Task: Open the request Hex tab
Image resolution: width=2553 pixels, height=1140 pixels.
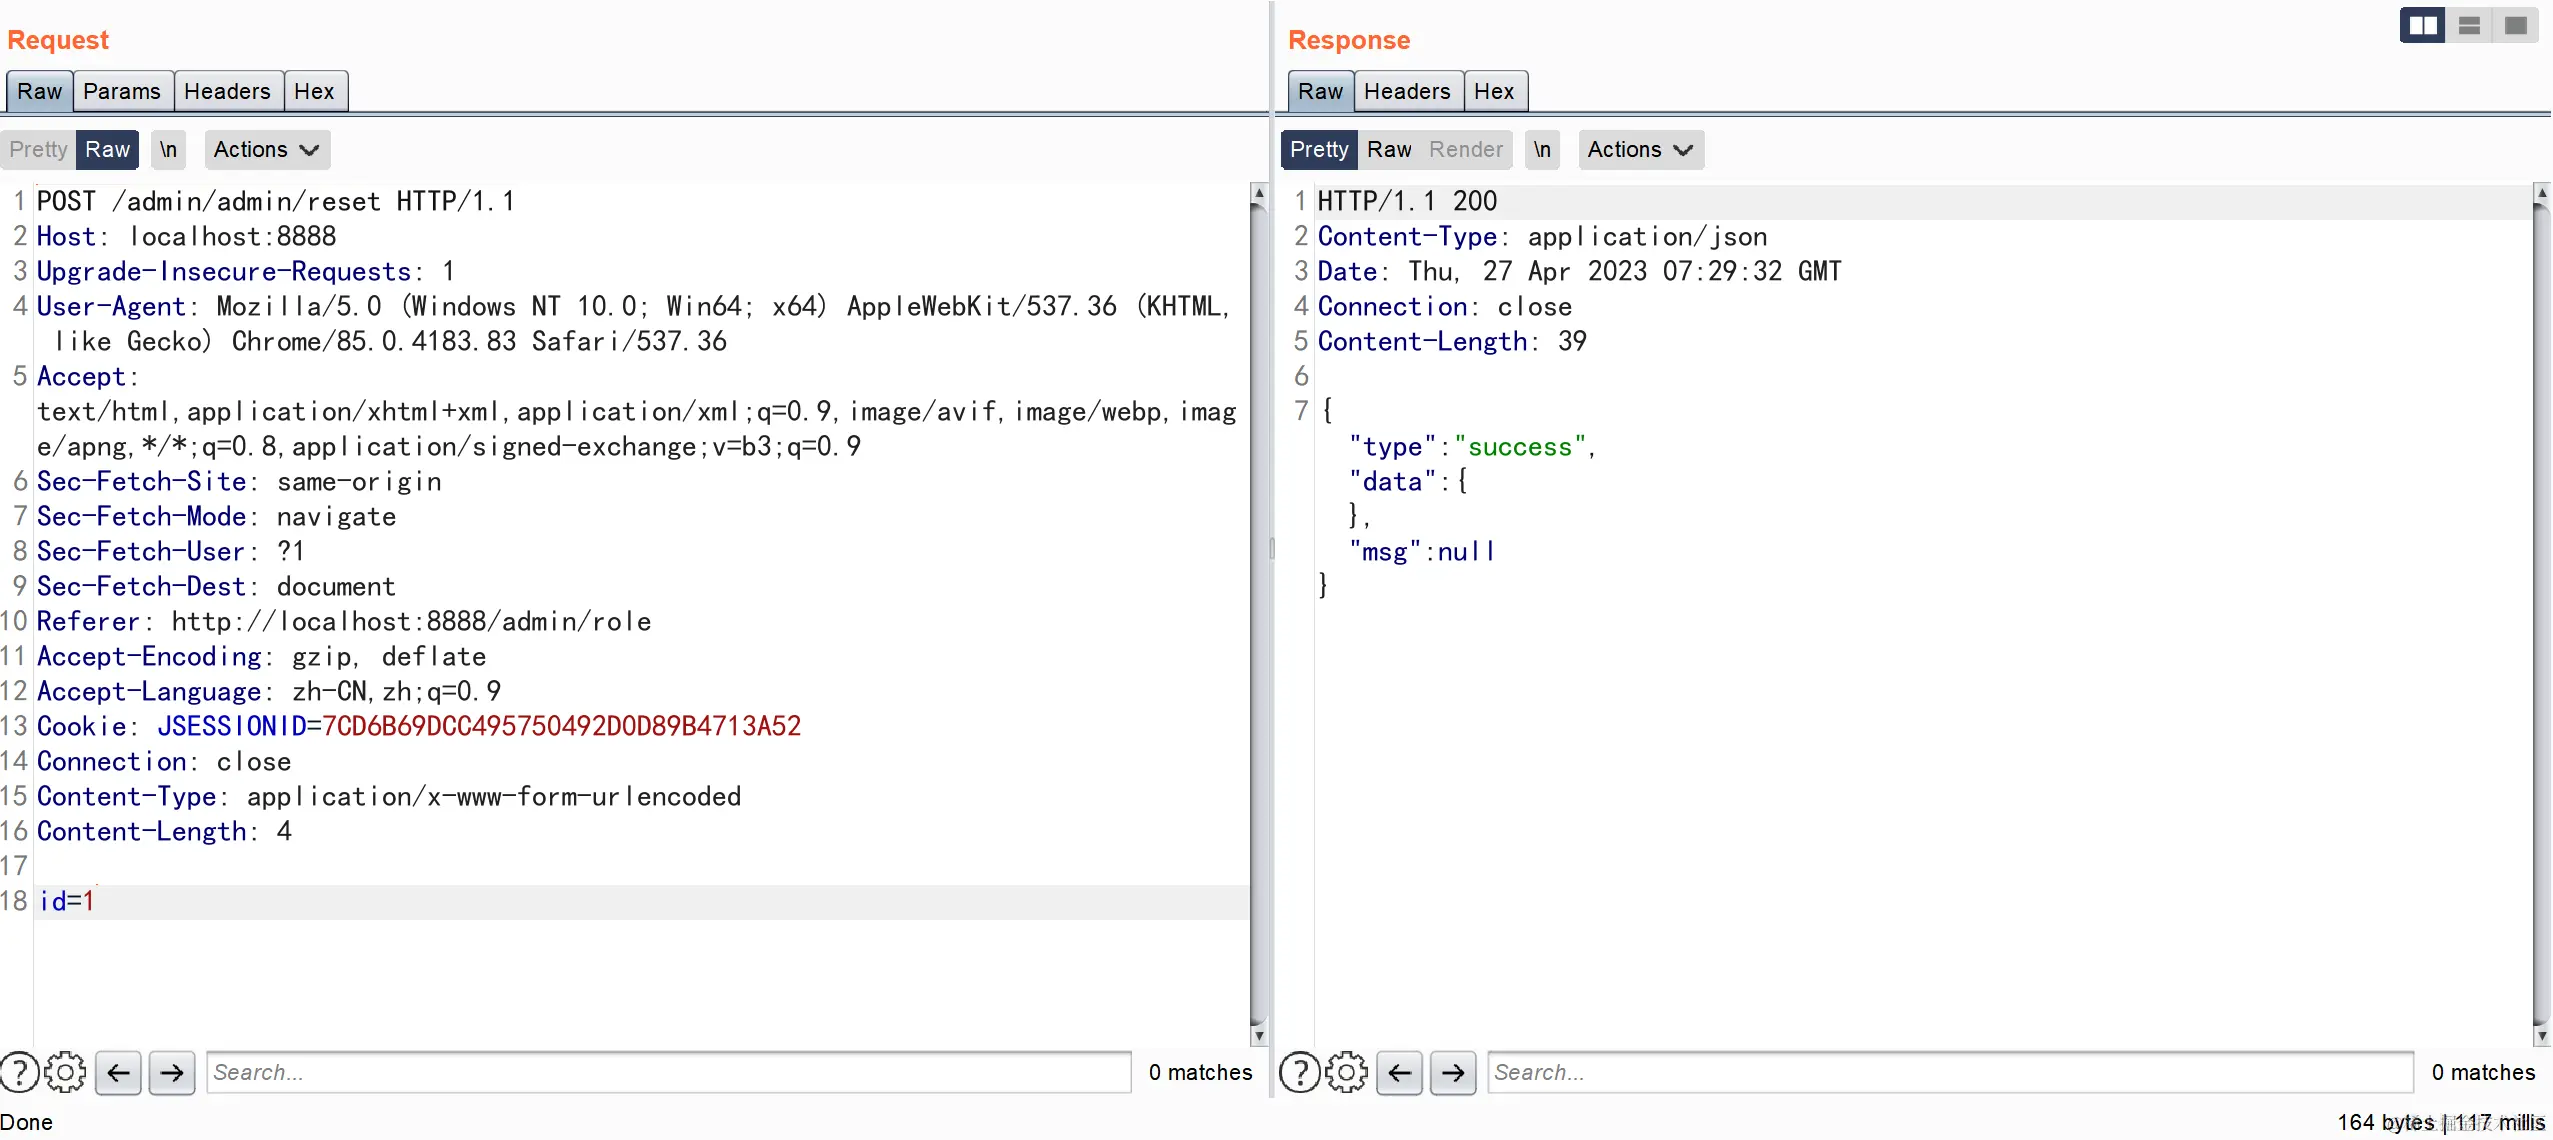Action: [314, 91]
